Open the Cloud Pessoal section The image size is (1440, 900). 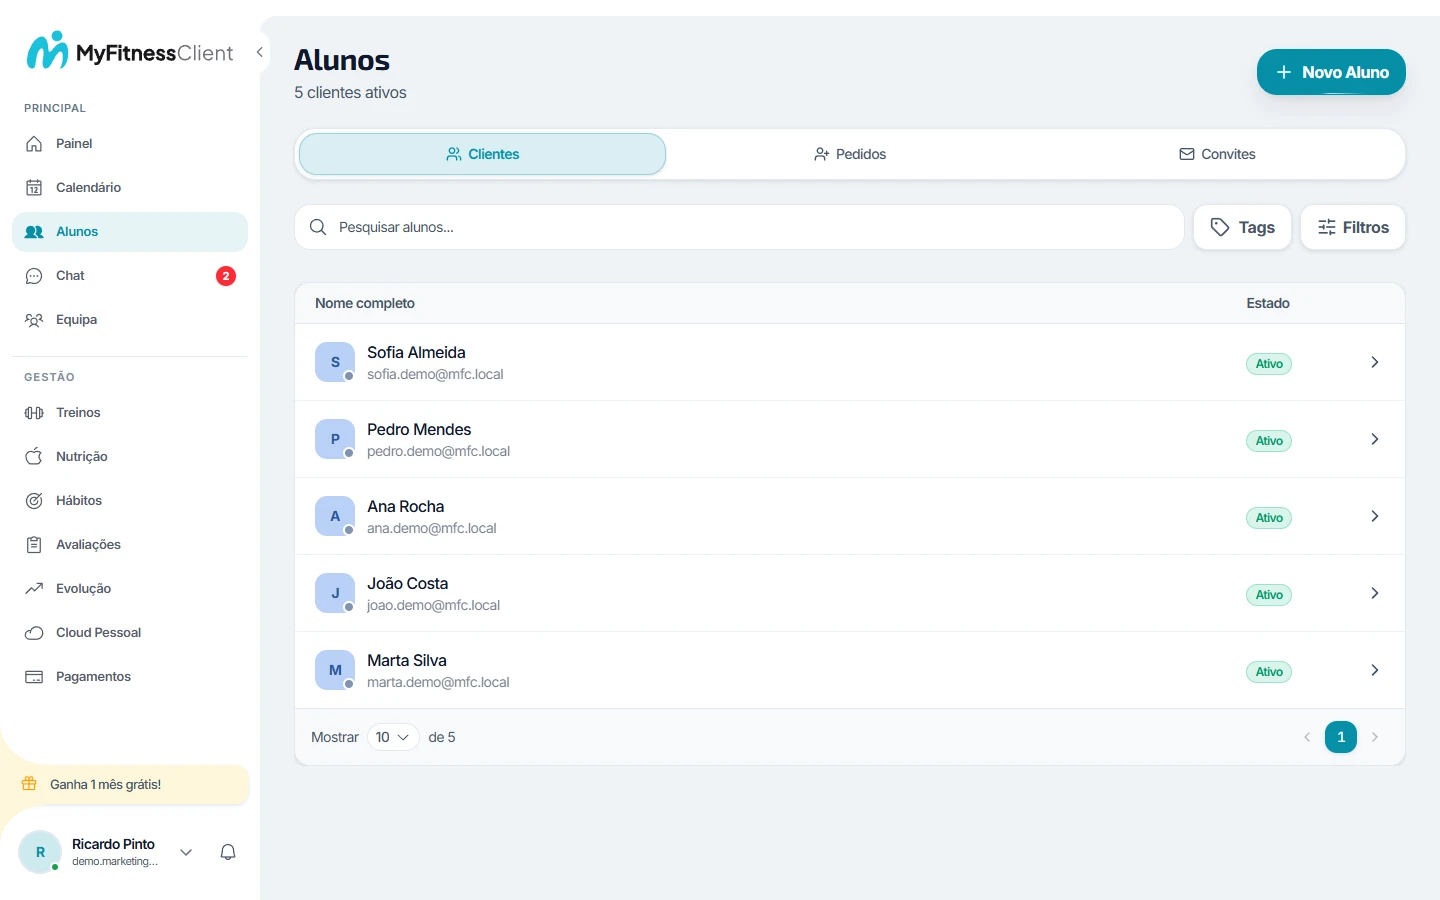[130, 633]
